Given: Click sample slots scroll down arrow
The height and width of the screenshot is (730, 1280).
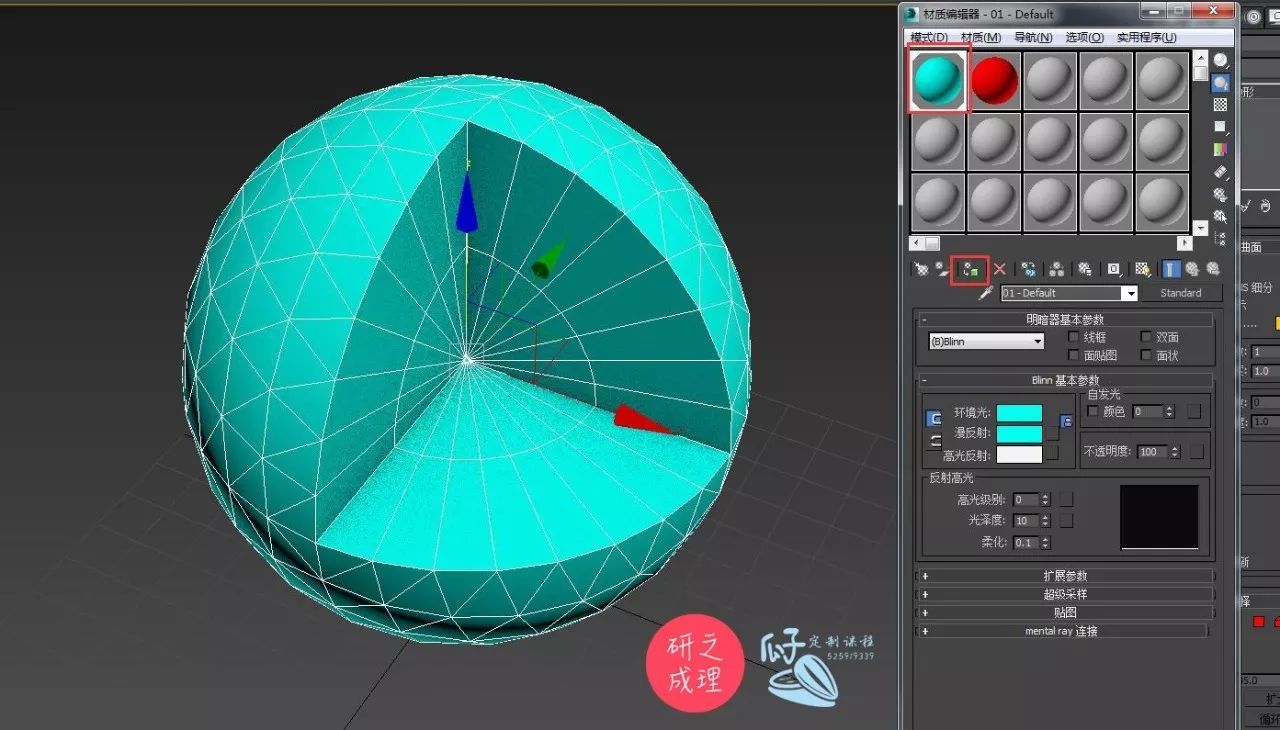Looking at the screenshot, I should click(x=1201, y=228).
